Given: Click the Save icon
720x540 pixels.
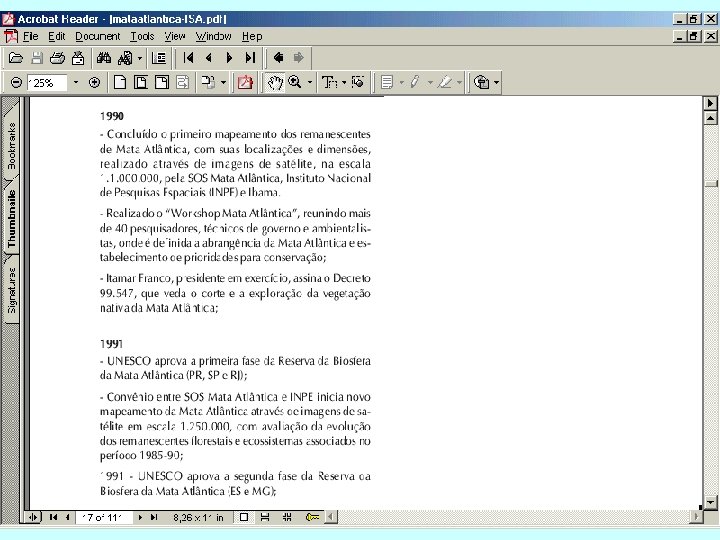Looking at the screenshot, I should click(37, 58).
